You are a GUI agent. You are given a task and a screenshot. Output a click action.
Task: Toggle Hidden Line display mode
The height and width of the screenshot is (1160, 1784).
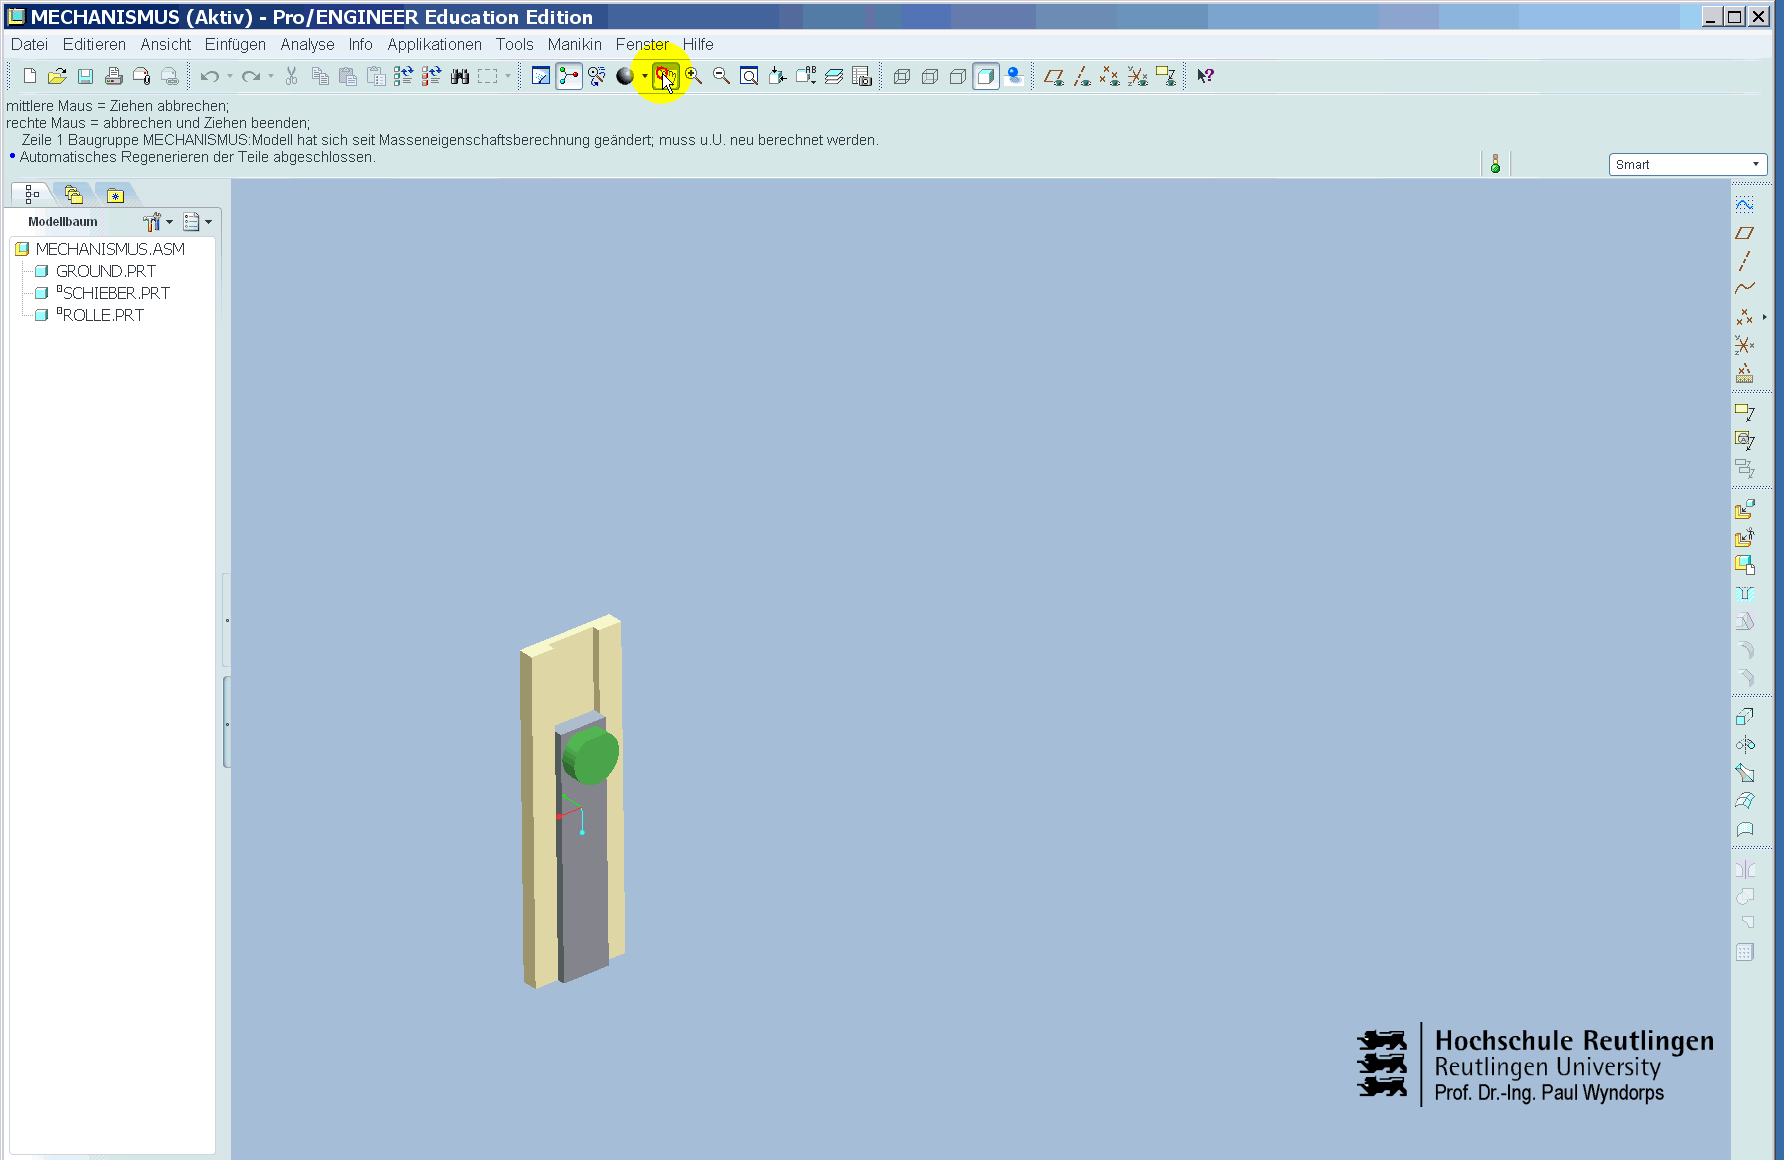pyautogui.click(x=929, y=76)
